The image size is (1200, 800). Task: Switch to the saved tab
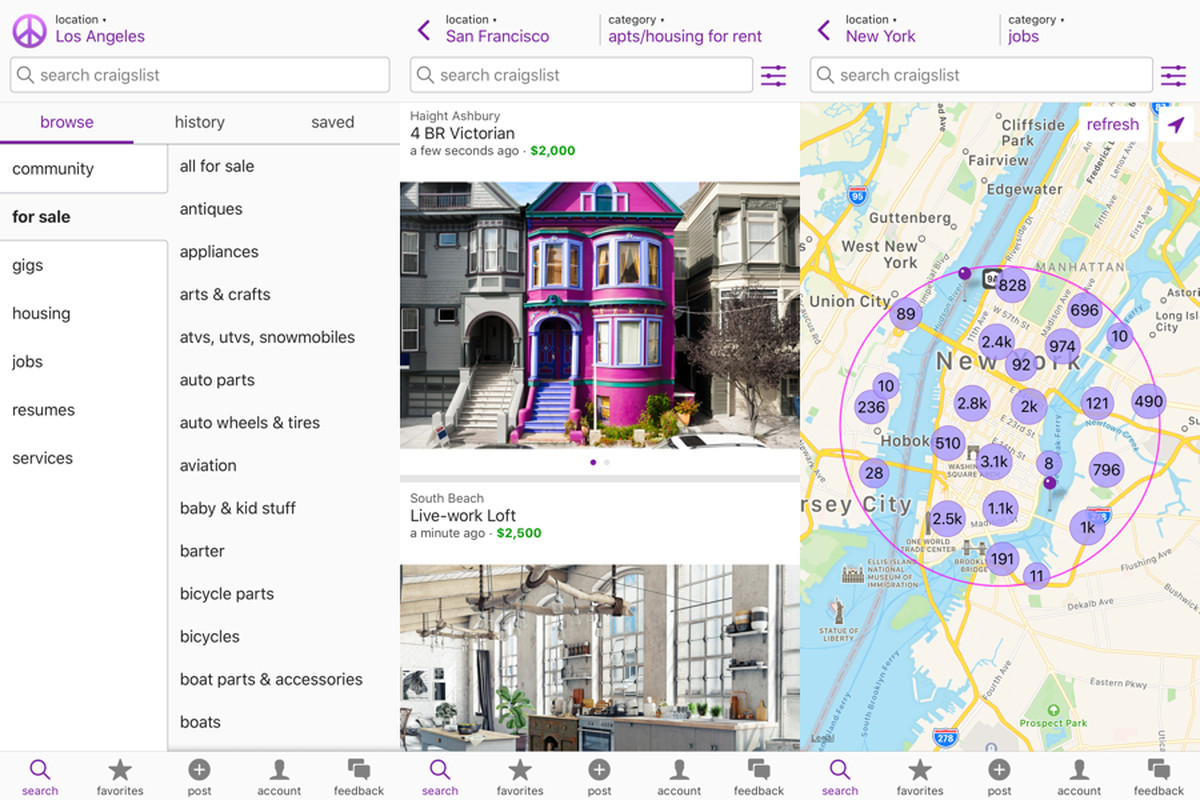click(333, 122)
